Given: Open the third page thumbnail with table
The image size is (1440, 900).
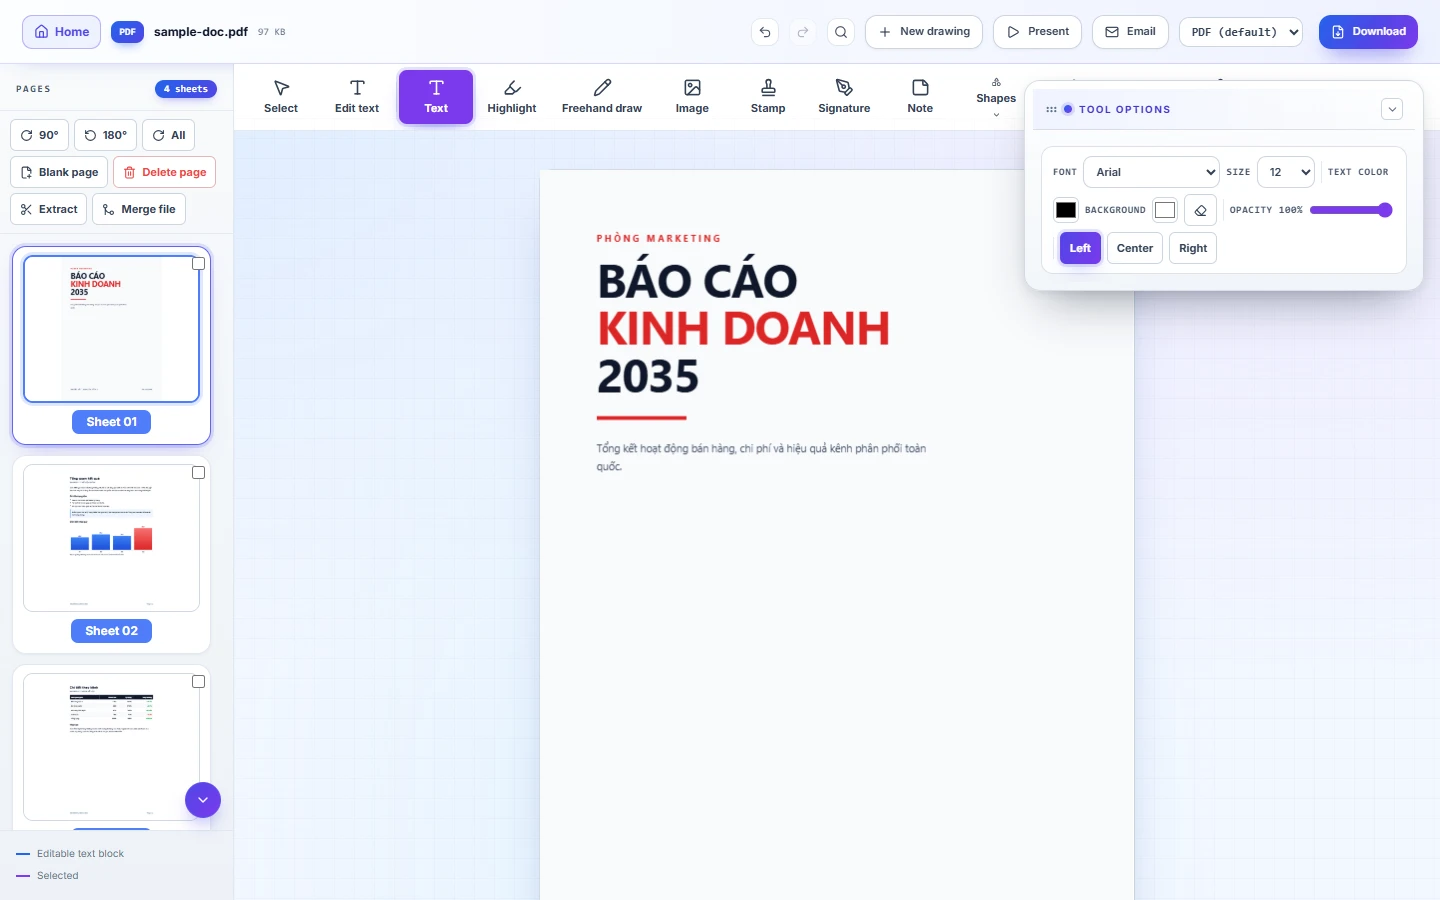Looking at the screenshot, I should 111,747.
